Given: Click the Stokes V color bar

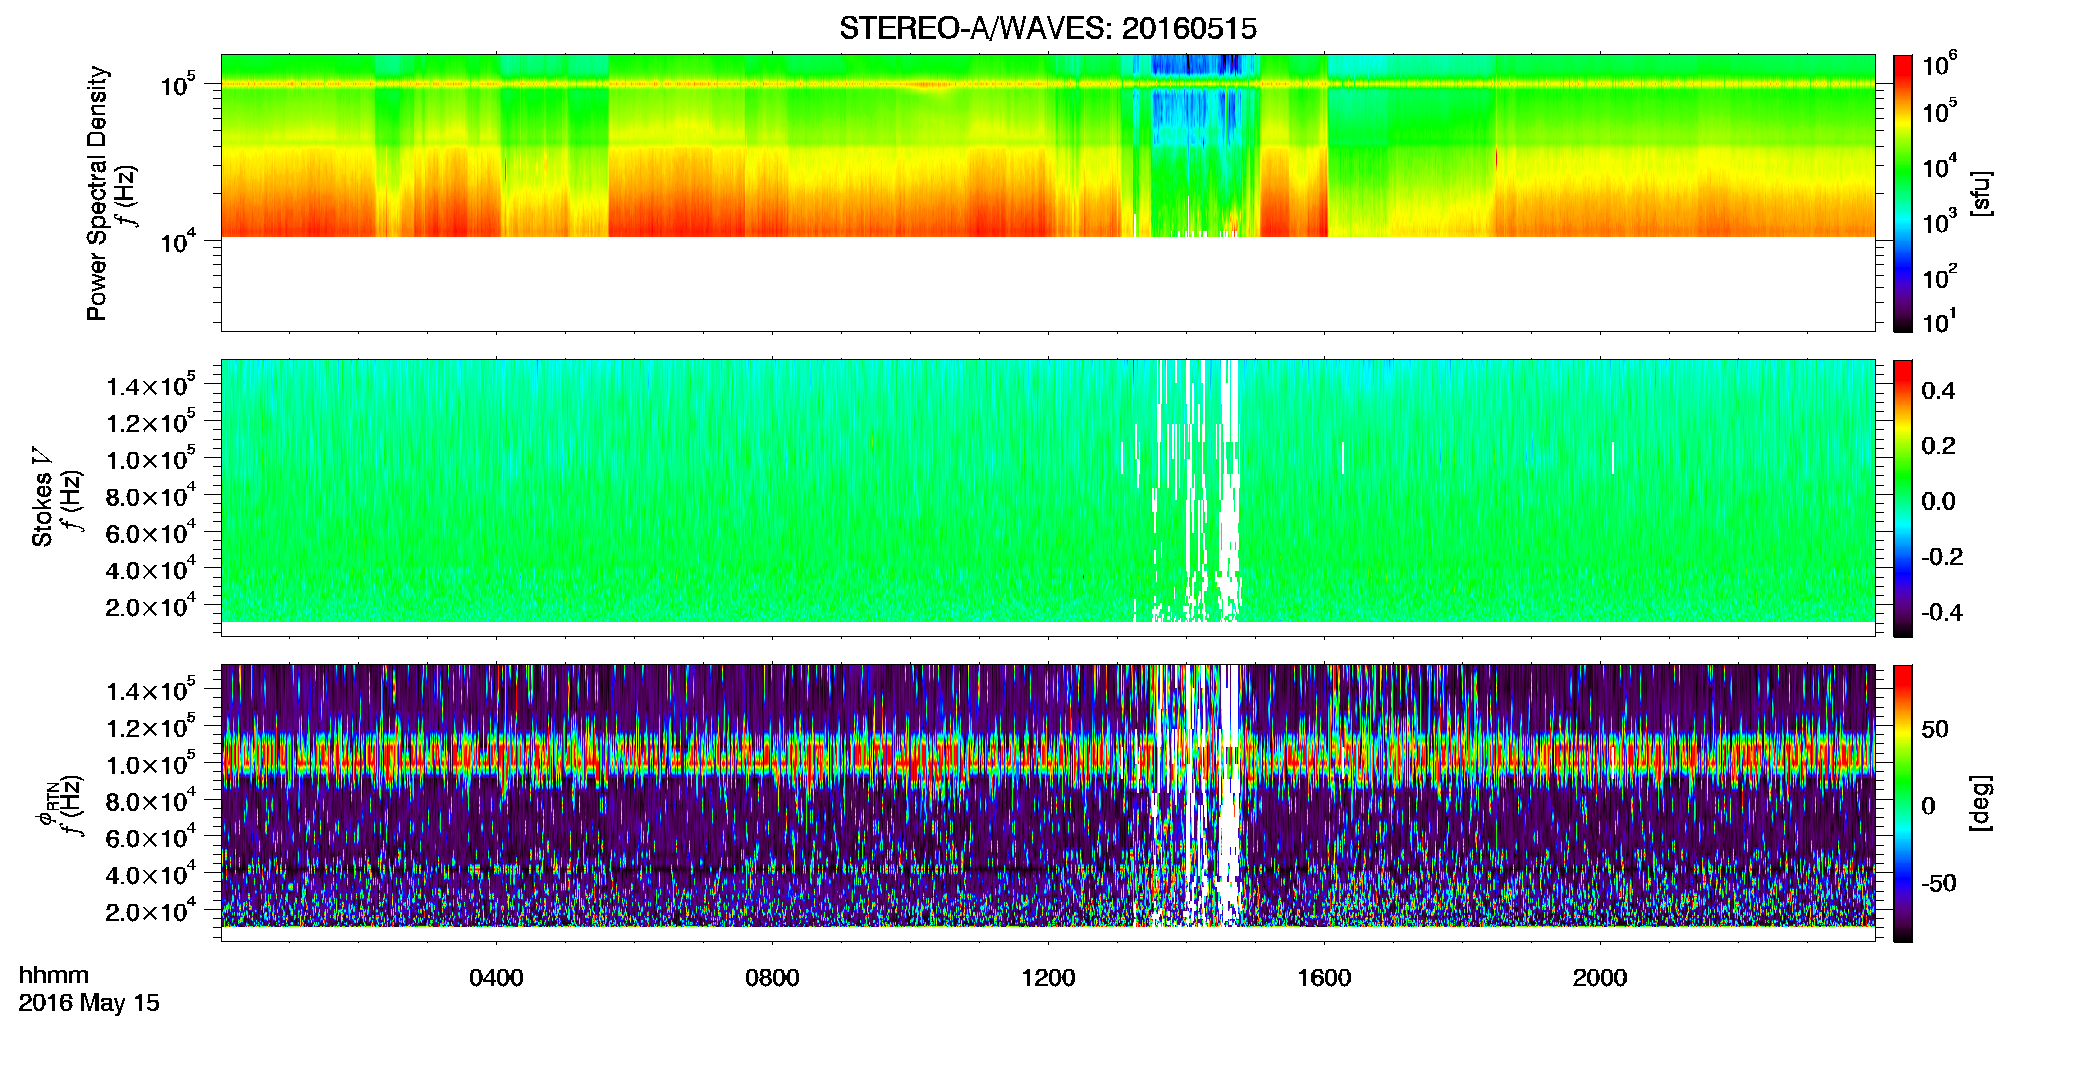Looking at the screenshot, I should [x=1903, y=498].
